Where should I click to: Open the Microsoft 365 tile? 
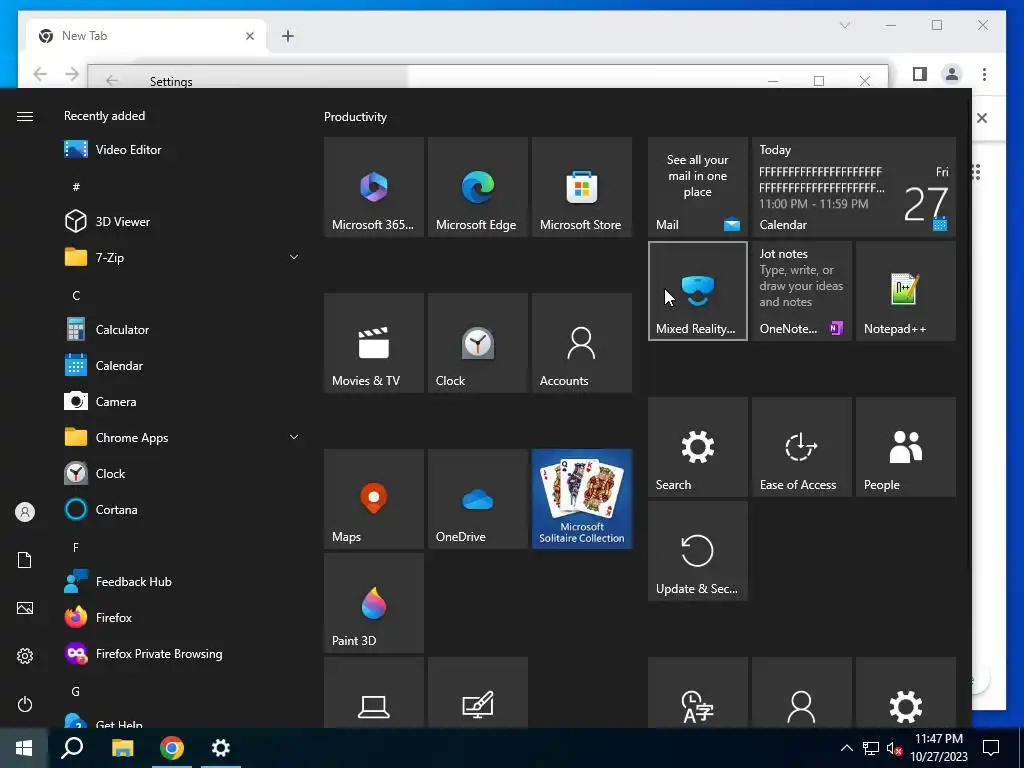click(374, 187)
